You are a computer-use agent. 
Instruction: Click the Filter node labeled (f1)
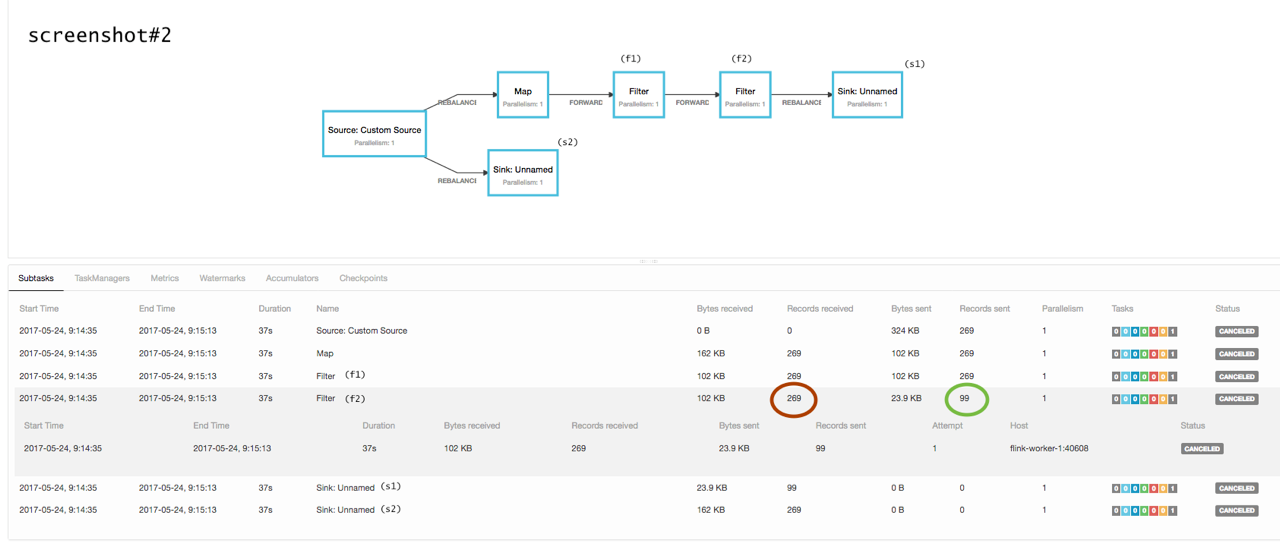pyautogui.click(x=638, y=95)
